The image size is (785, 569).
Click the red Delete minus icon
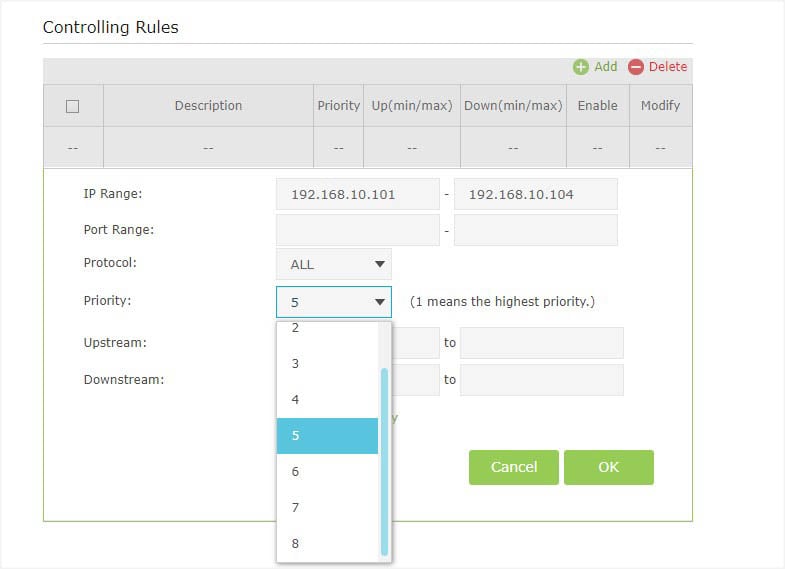(636, 67)
